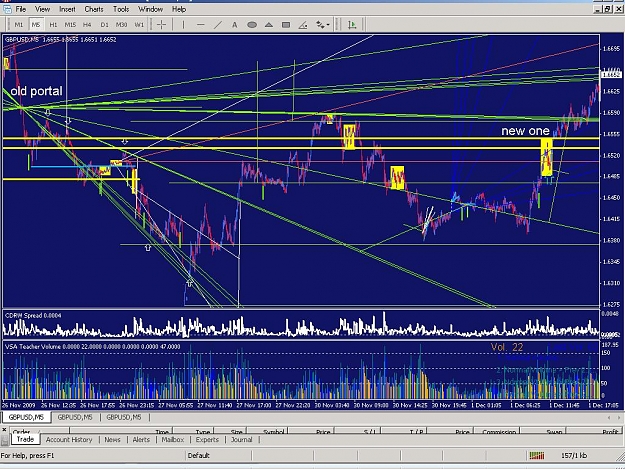Image resolution: width=625 pixels, height=469 pixels.
Task: Click the 'VSA Teacher Volume' indicator label
Action: 92,347
